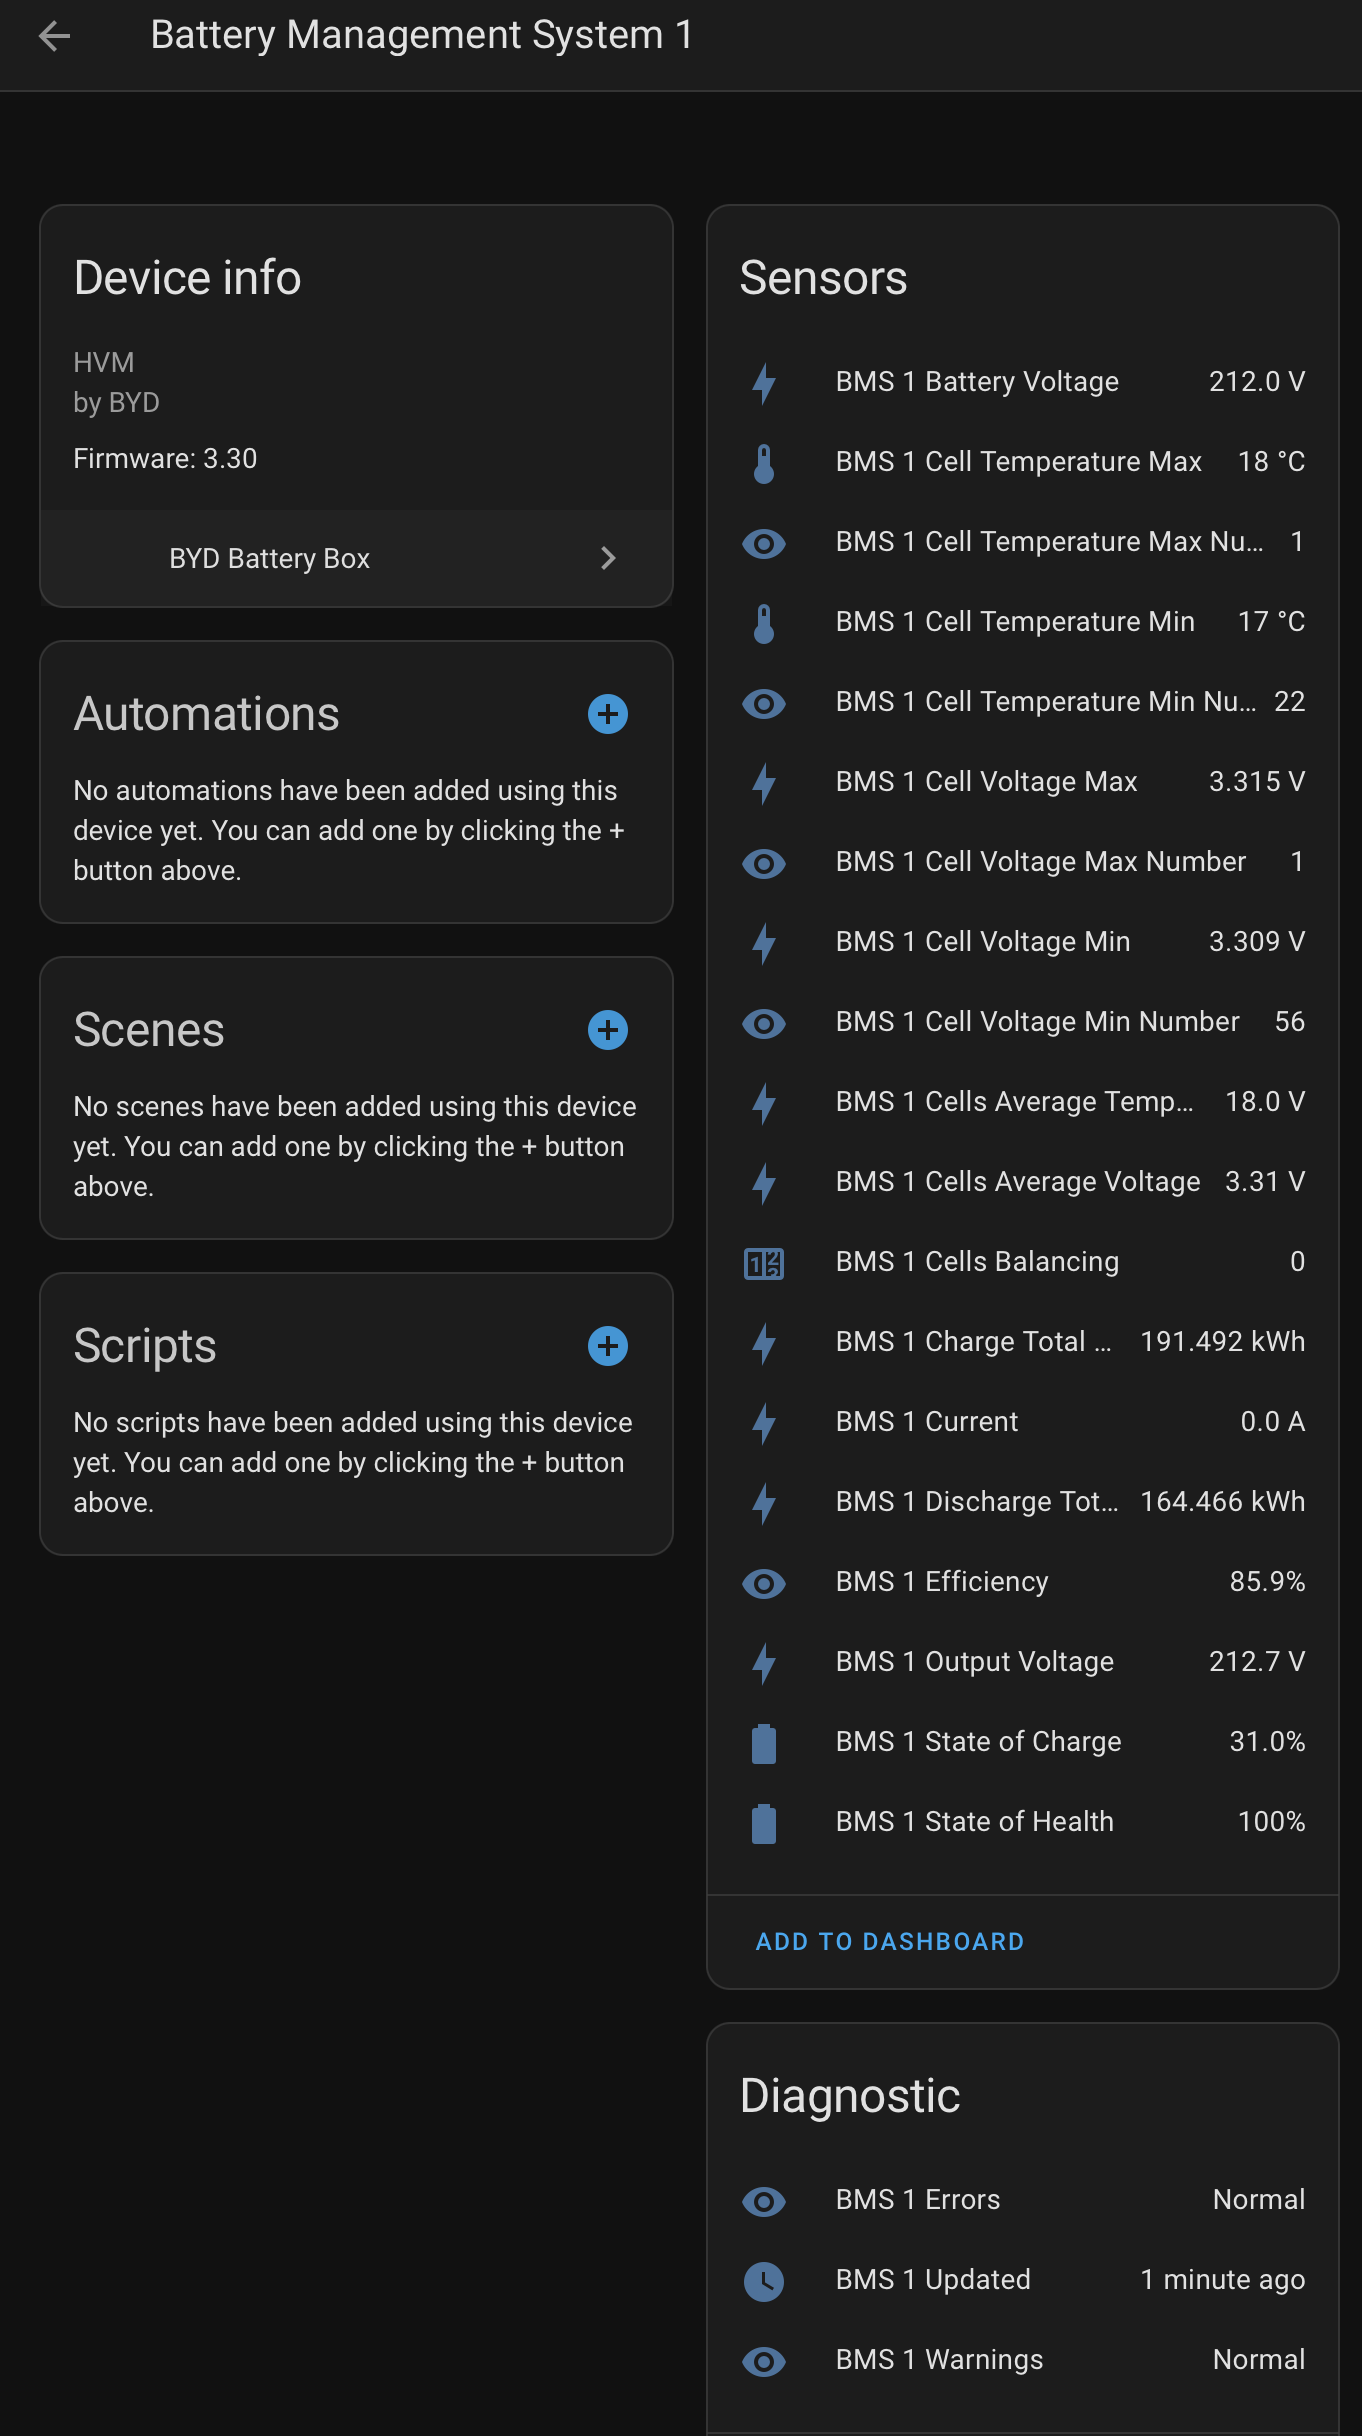Click the Battery Voltage lightning bolt icon
Image resolution: width=1362 pixels, height=2436 pixels.
coord(764,383)
